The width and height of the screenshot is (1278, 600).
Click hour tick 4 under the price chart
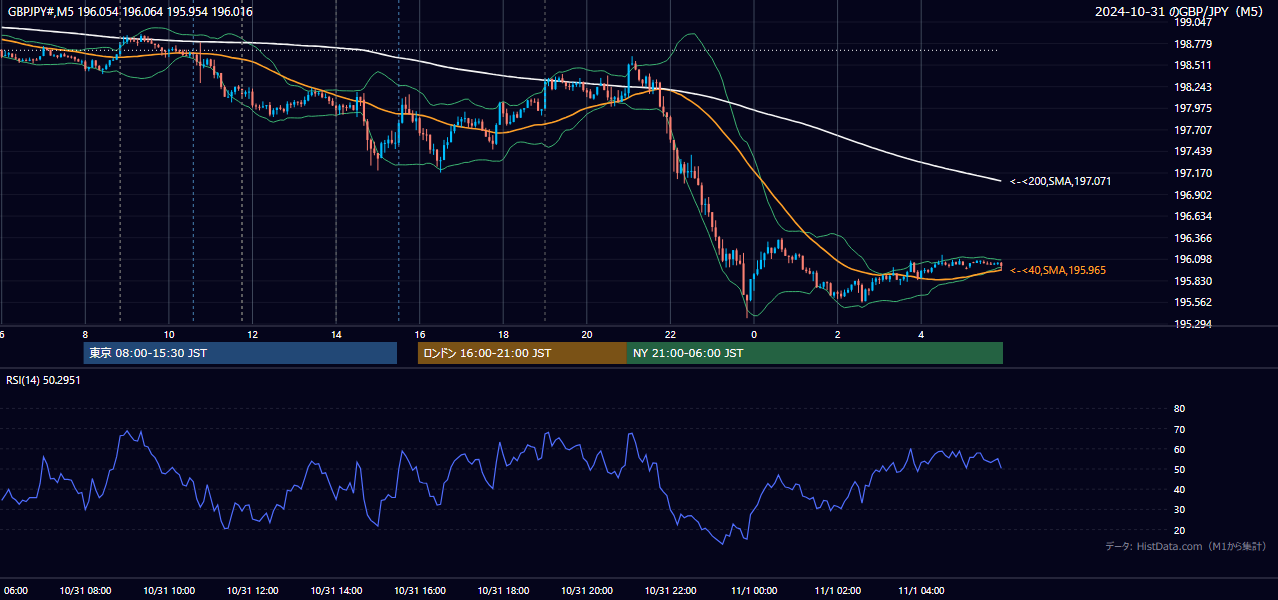pos(921,334)
